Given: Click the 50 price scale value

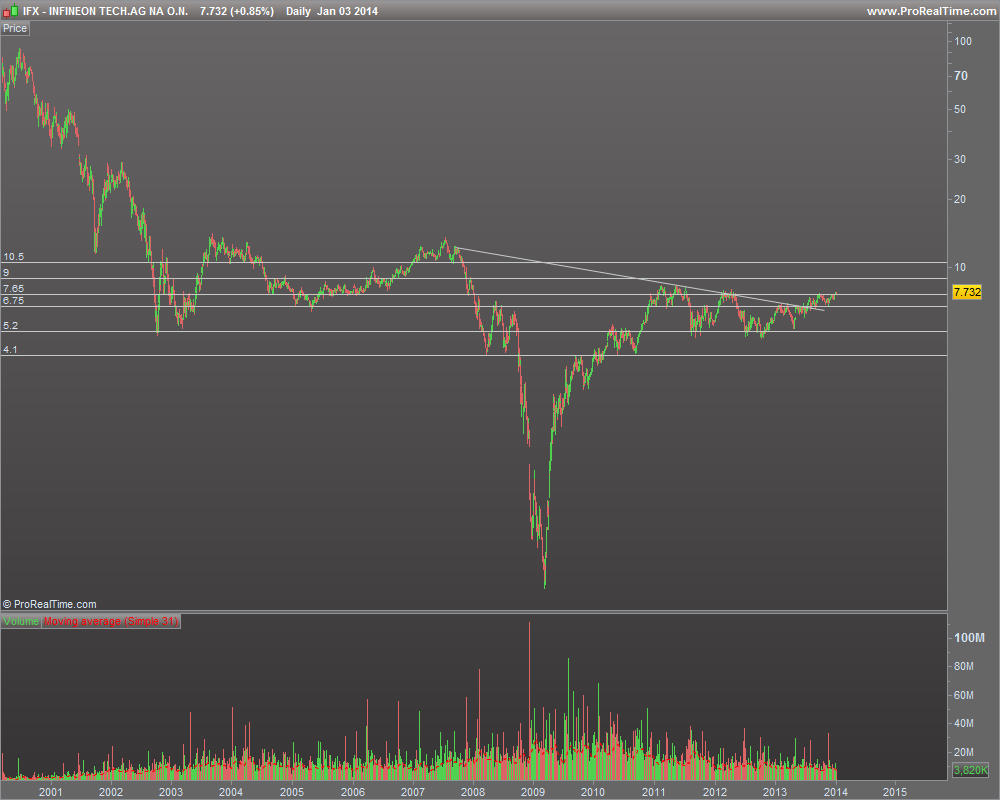Looking at the screenshot, I should click(960, 109).
